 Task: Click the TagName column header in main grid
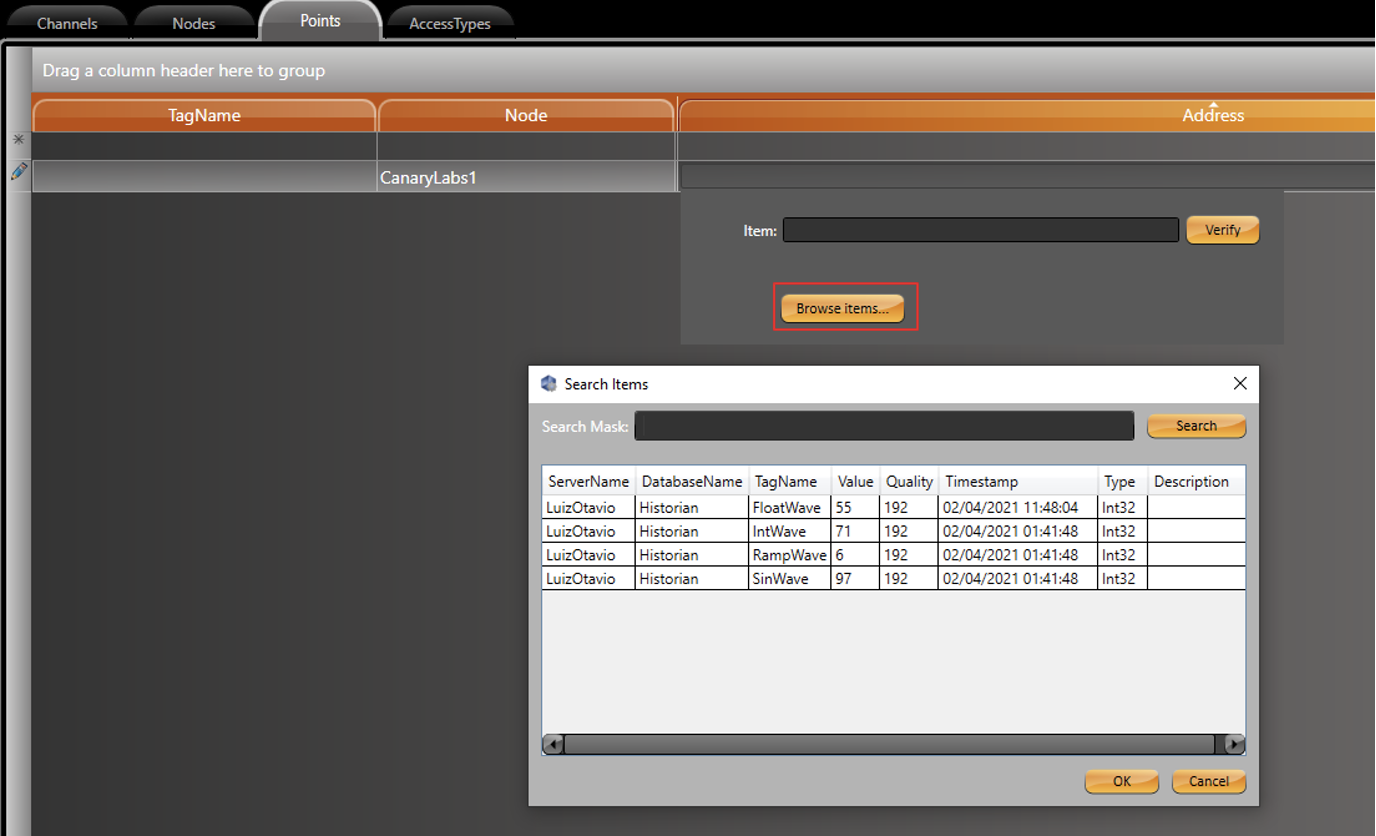click(x=204, y=115)
